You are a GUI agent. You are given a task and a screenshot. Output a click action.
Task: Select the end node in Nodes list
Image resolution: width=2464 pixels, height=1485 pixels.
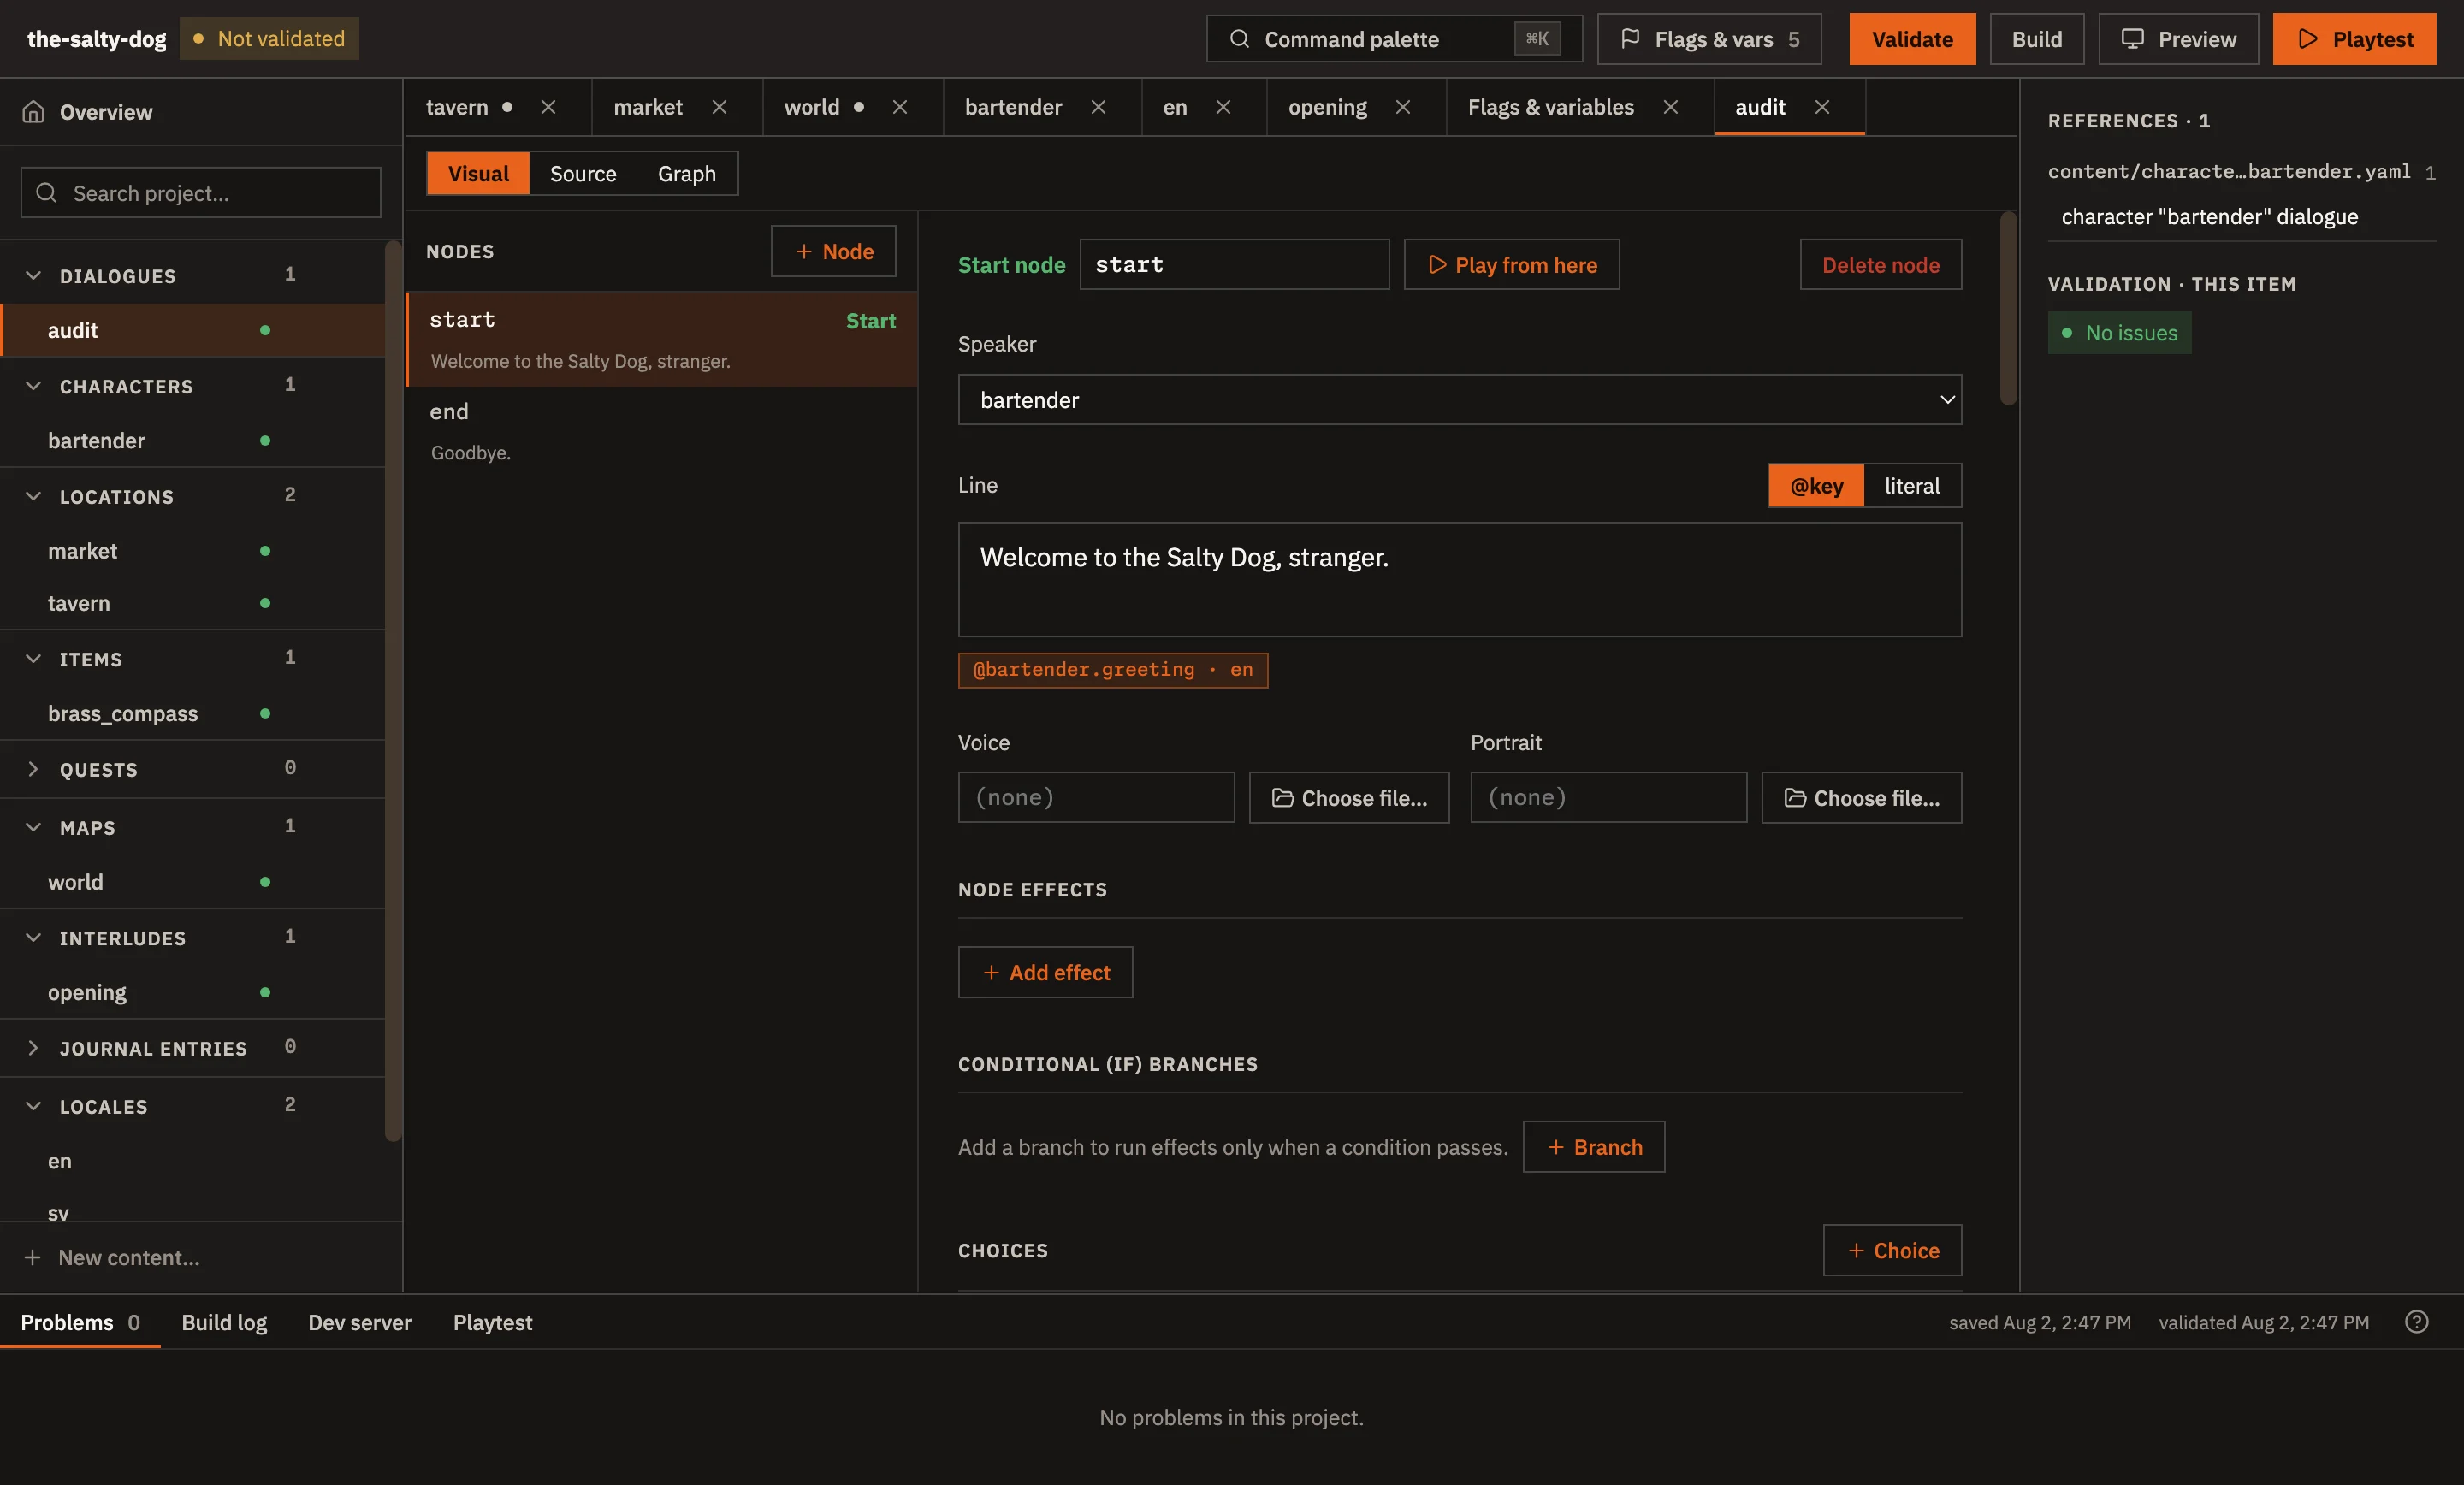click(661, 431)
